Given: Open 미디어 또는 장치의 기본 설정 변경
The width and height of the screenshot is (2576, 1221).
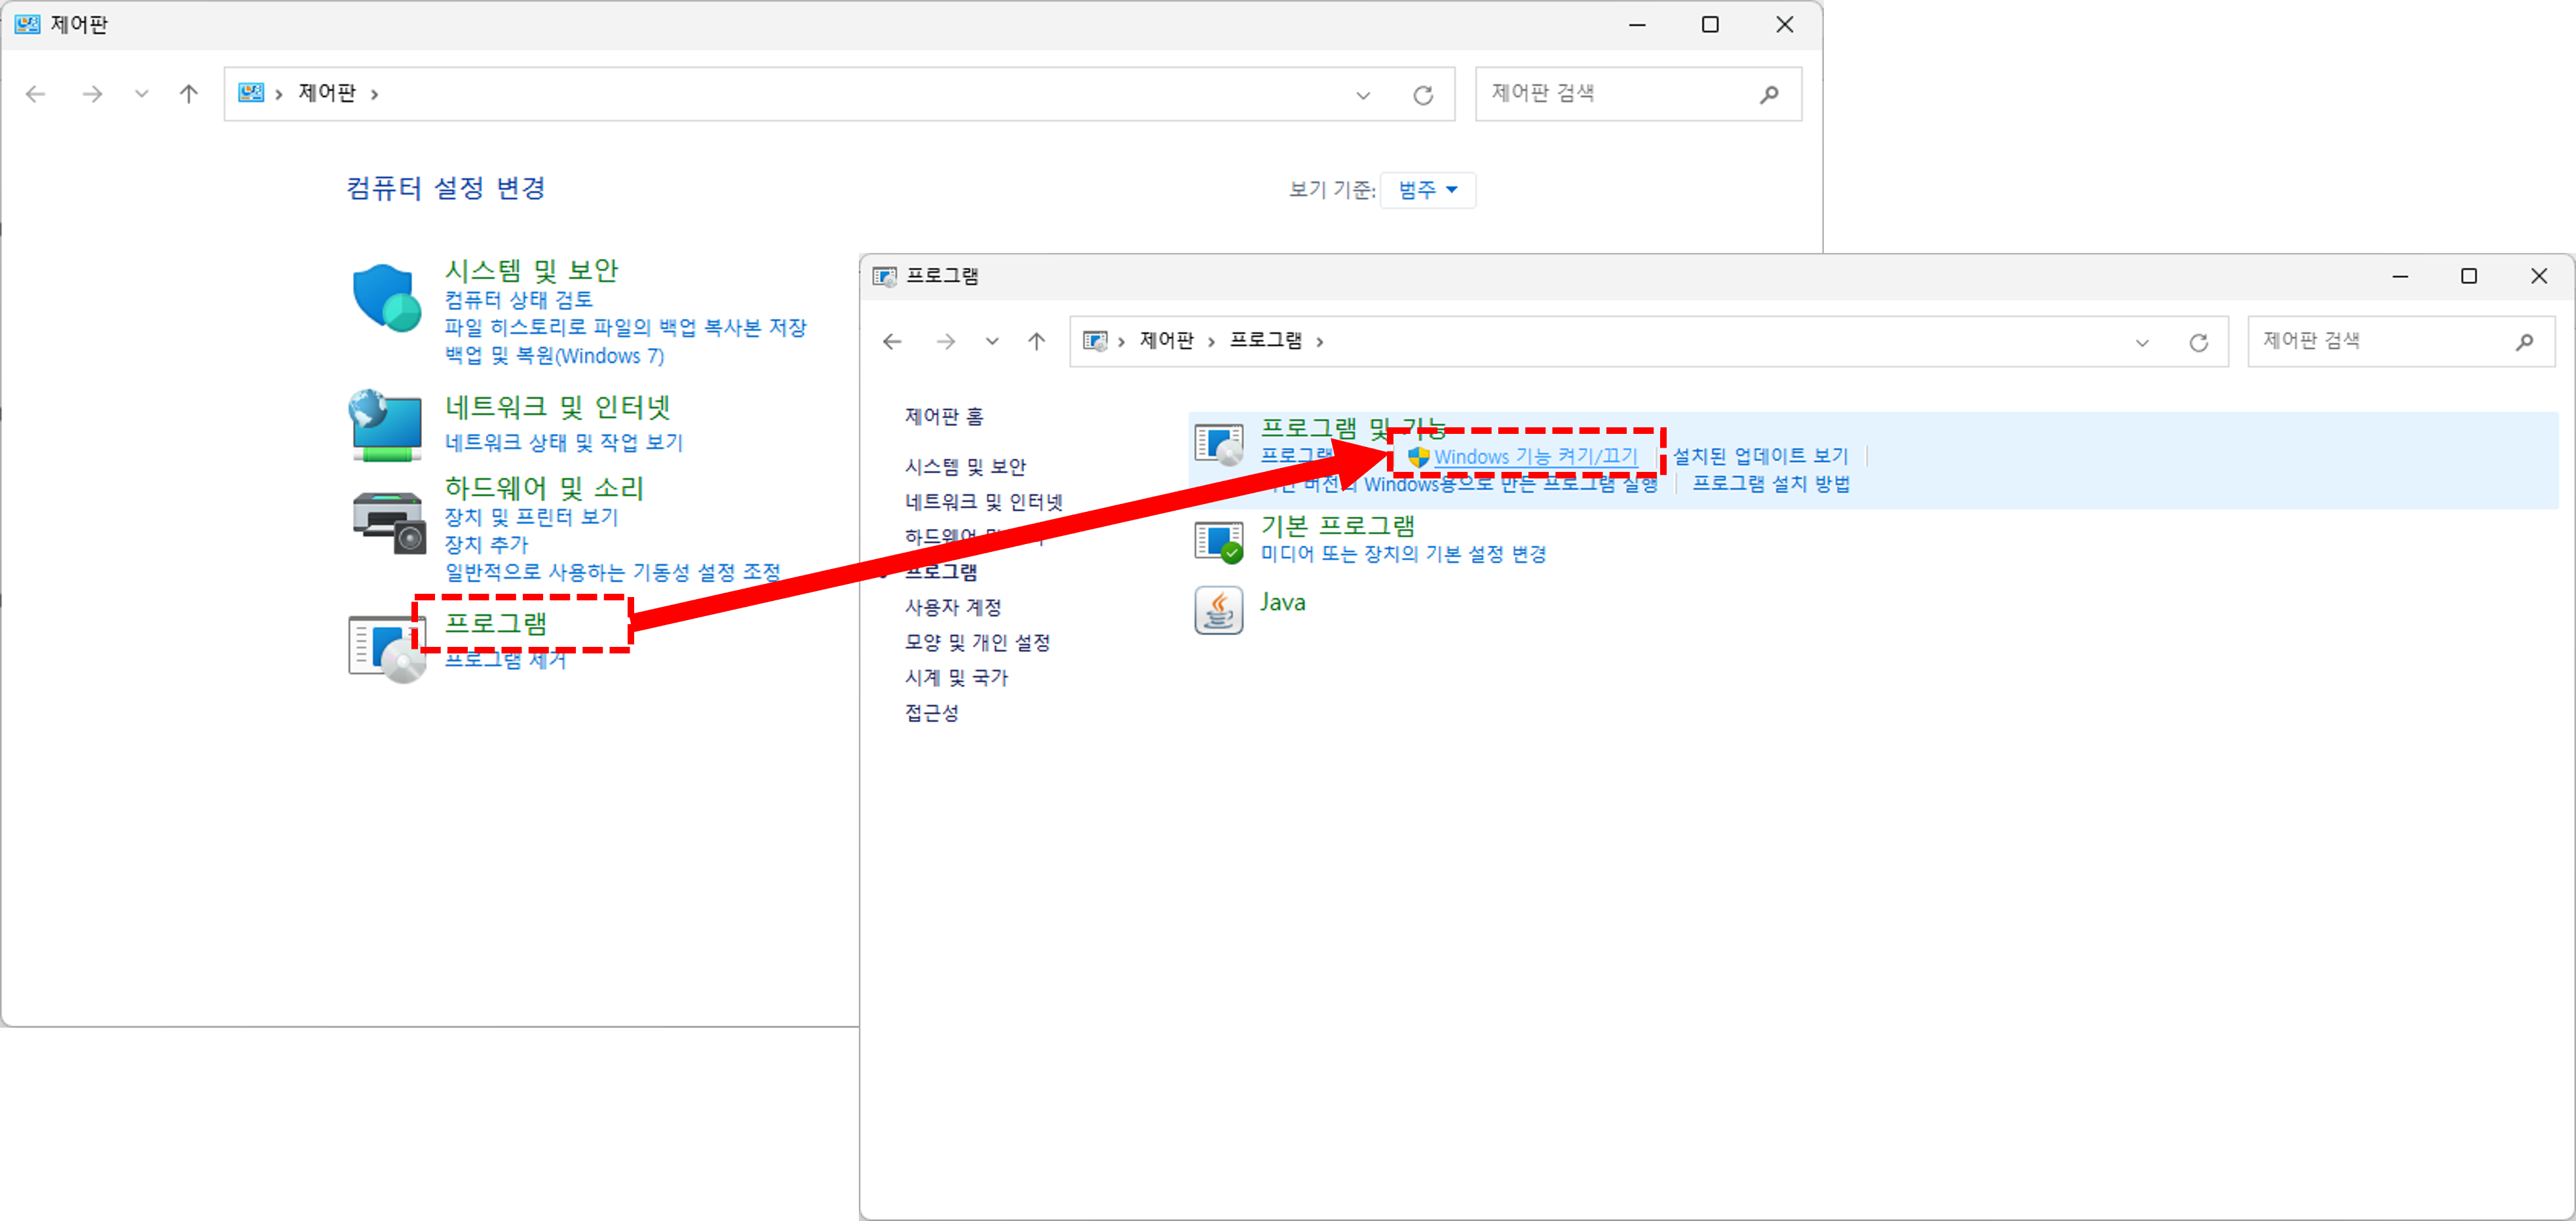Looking at the screenshot, I should [1403, 554].
